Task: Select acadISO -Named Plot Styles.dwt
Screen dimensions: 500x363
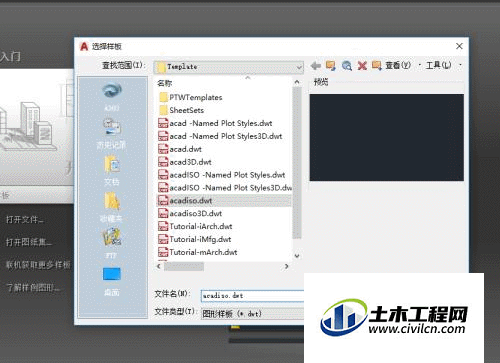Action: (x=221, y=175)
